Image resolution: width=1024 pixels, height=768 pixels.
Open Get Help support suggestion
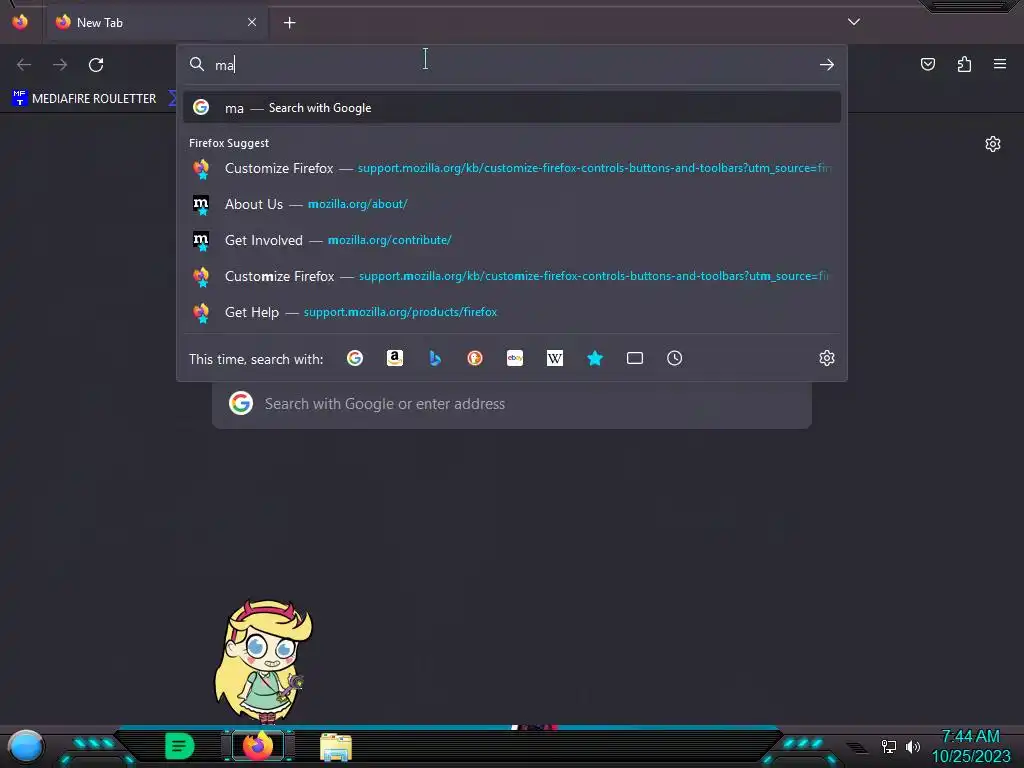[x=512, y=312]
